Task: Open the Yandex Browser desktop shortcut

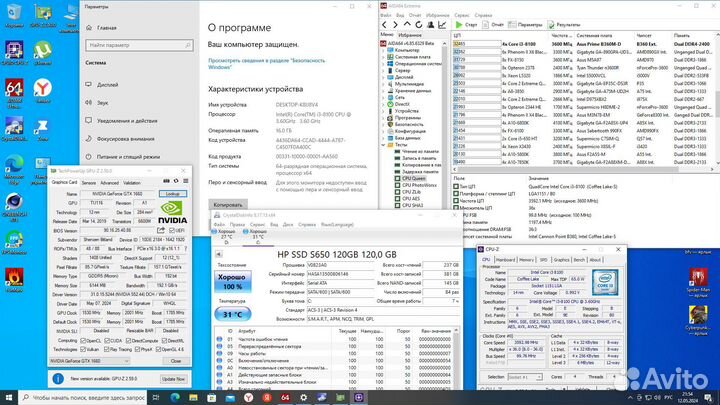Action: 44,90
